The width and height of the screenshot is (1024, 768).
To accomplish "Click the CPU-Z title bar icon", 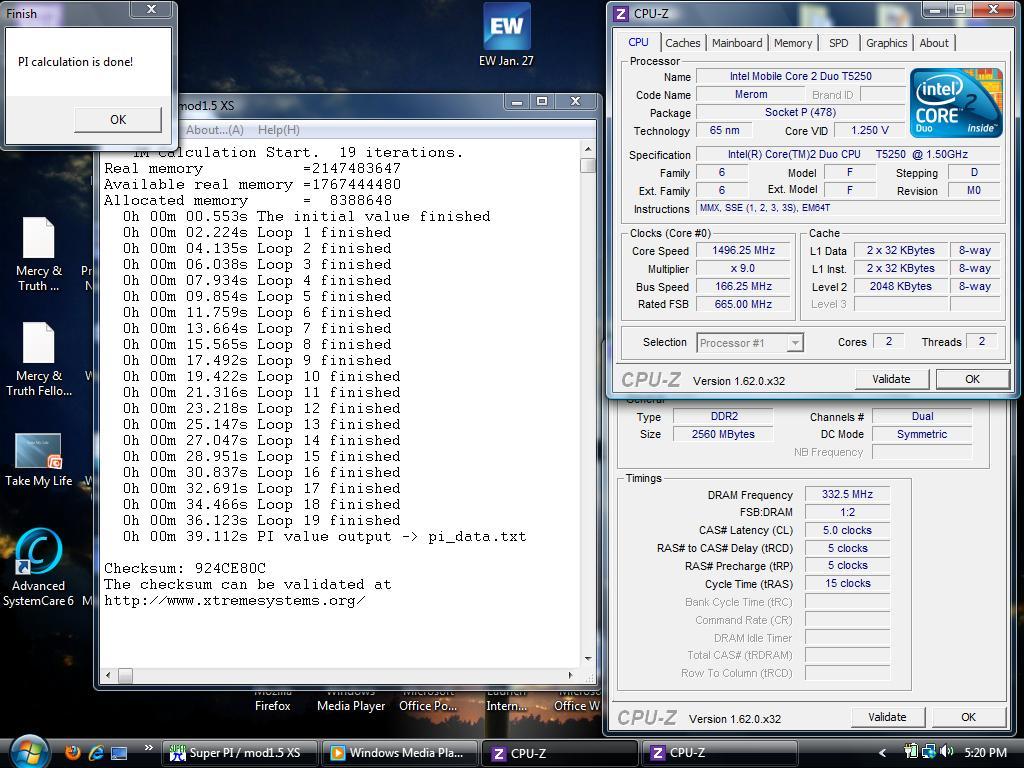I will tap(620, 13).
